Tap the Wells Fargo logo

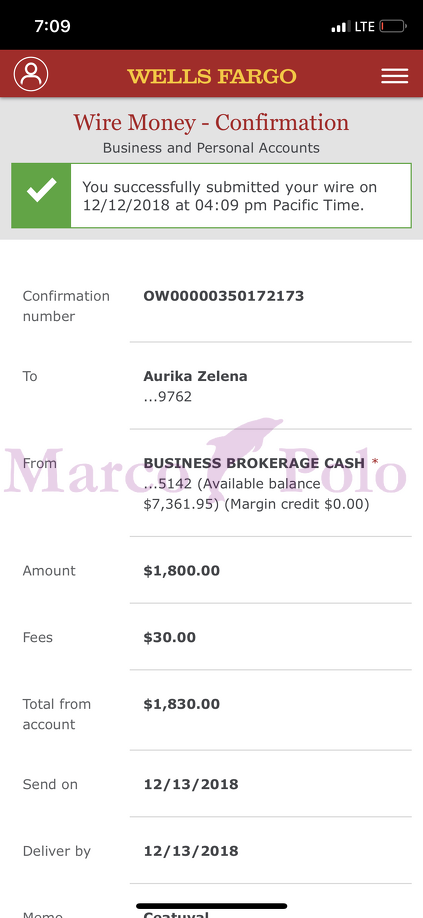pyautogui.click(x=212, y=76)
